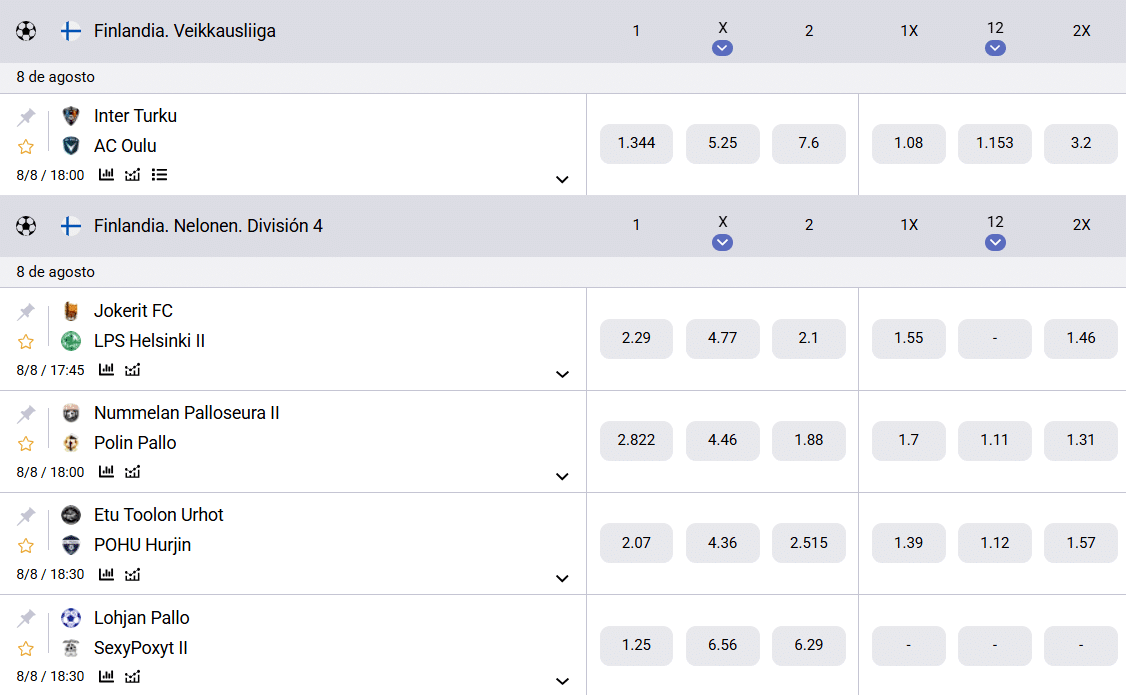Open list view icon for Inter Turku match
The width and height of the screenshot is (1126, 695).
click(x=159, y=174)
